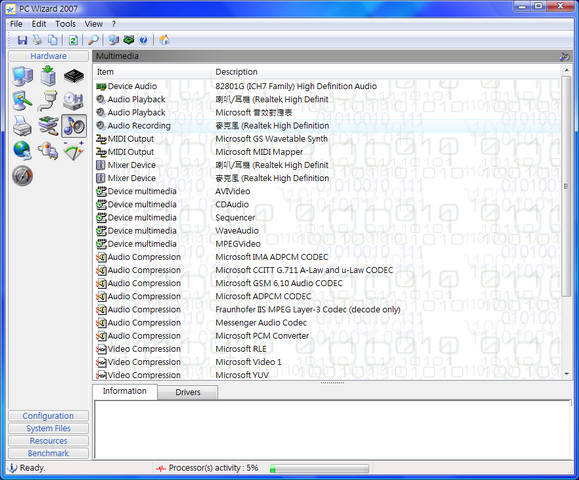Switch to the Drivers tab
579x480 pixels.
188,392
